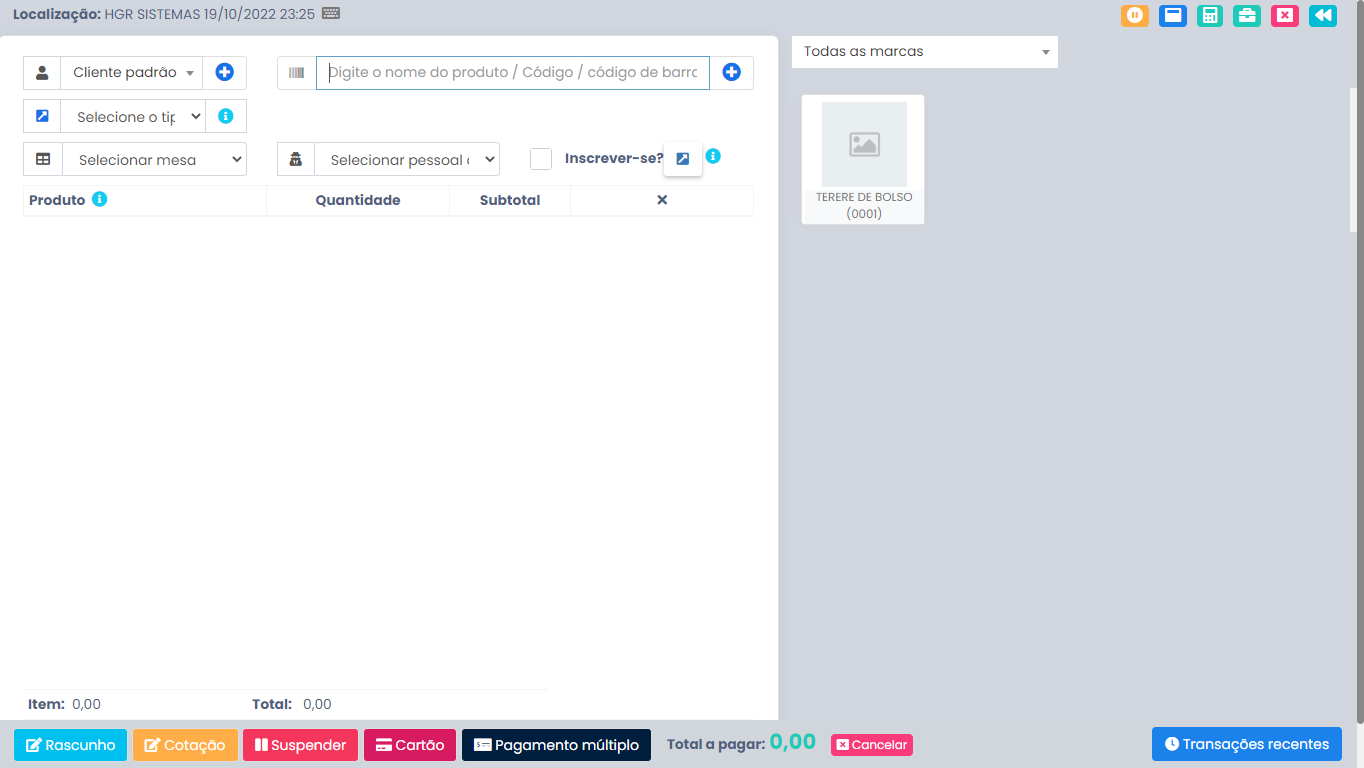
Task: Open the calculator icon in top bar
Action: tap(1210, 16)
